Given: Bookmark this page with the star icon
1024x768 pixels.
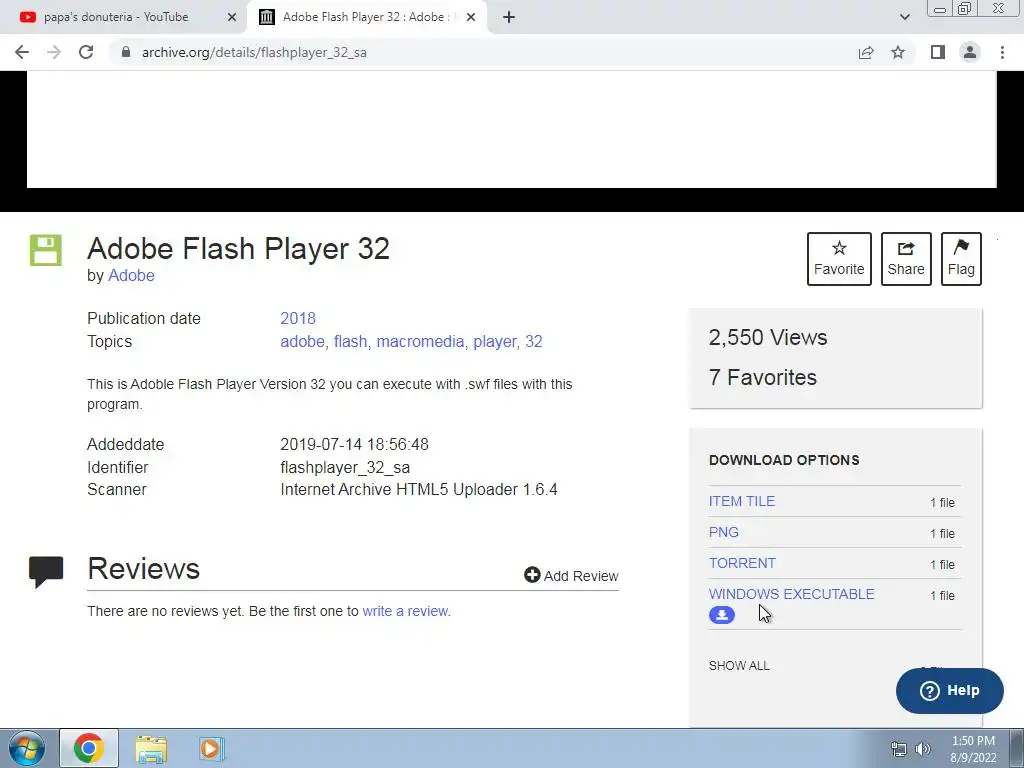Looking at the screenshot, I should click(x=898, y=52).
